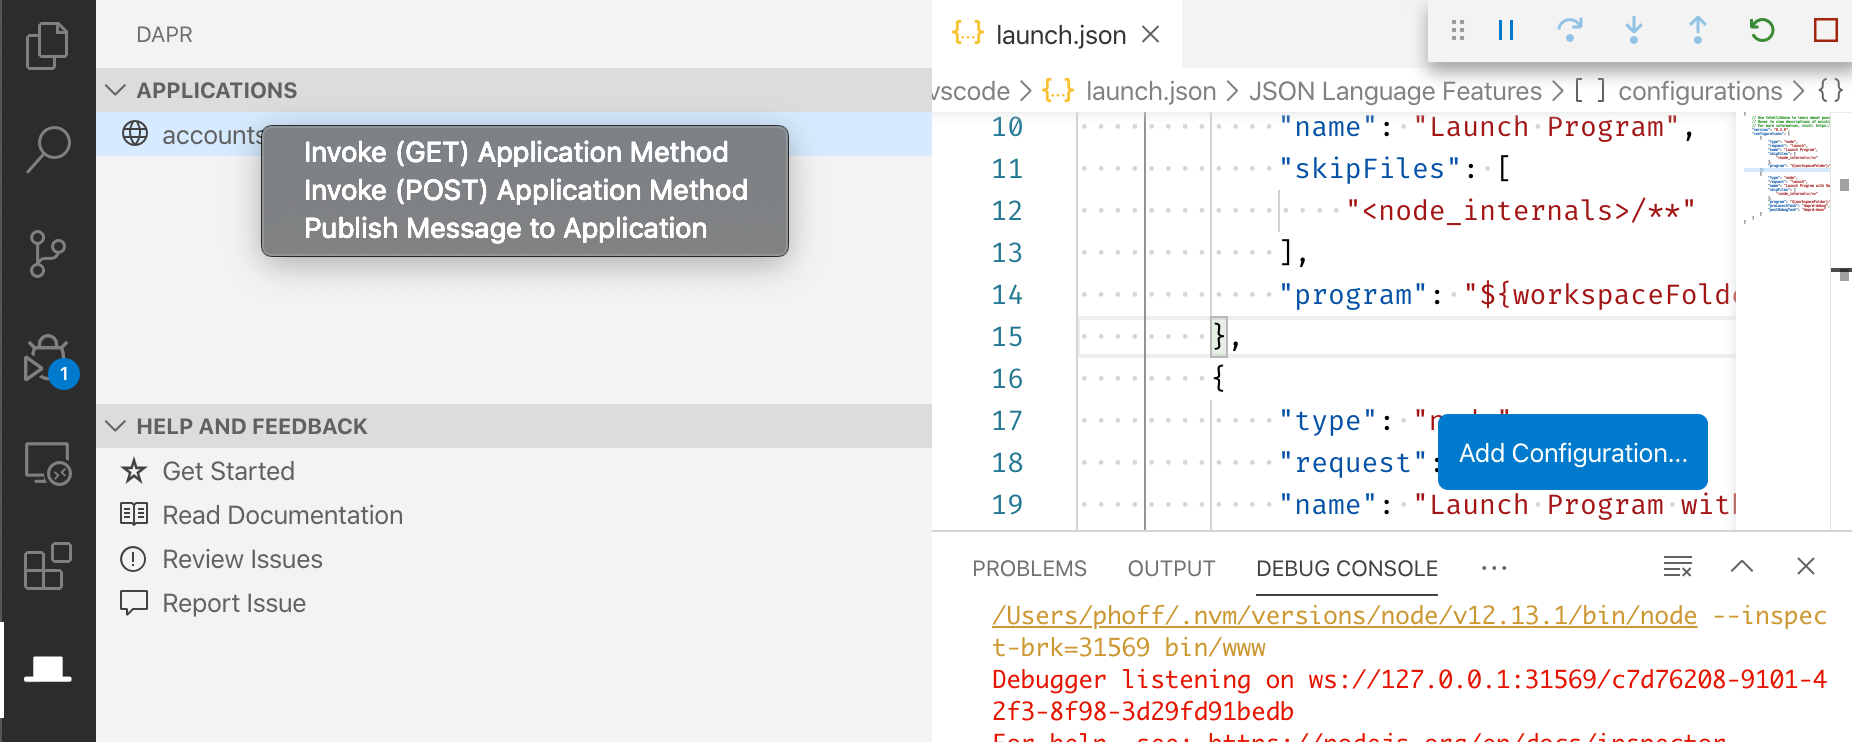Select the Dapr view icon
The height and width of the screenshot is (742, 1852).
coord(47,669)
